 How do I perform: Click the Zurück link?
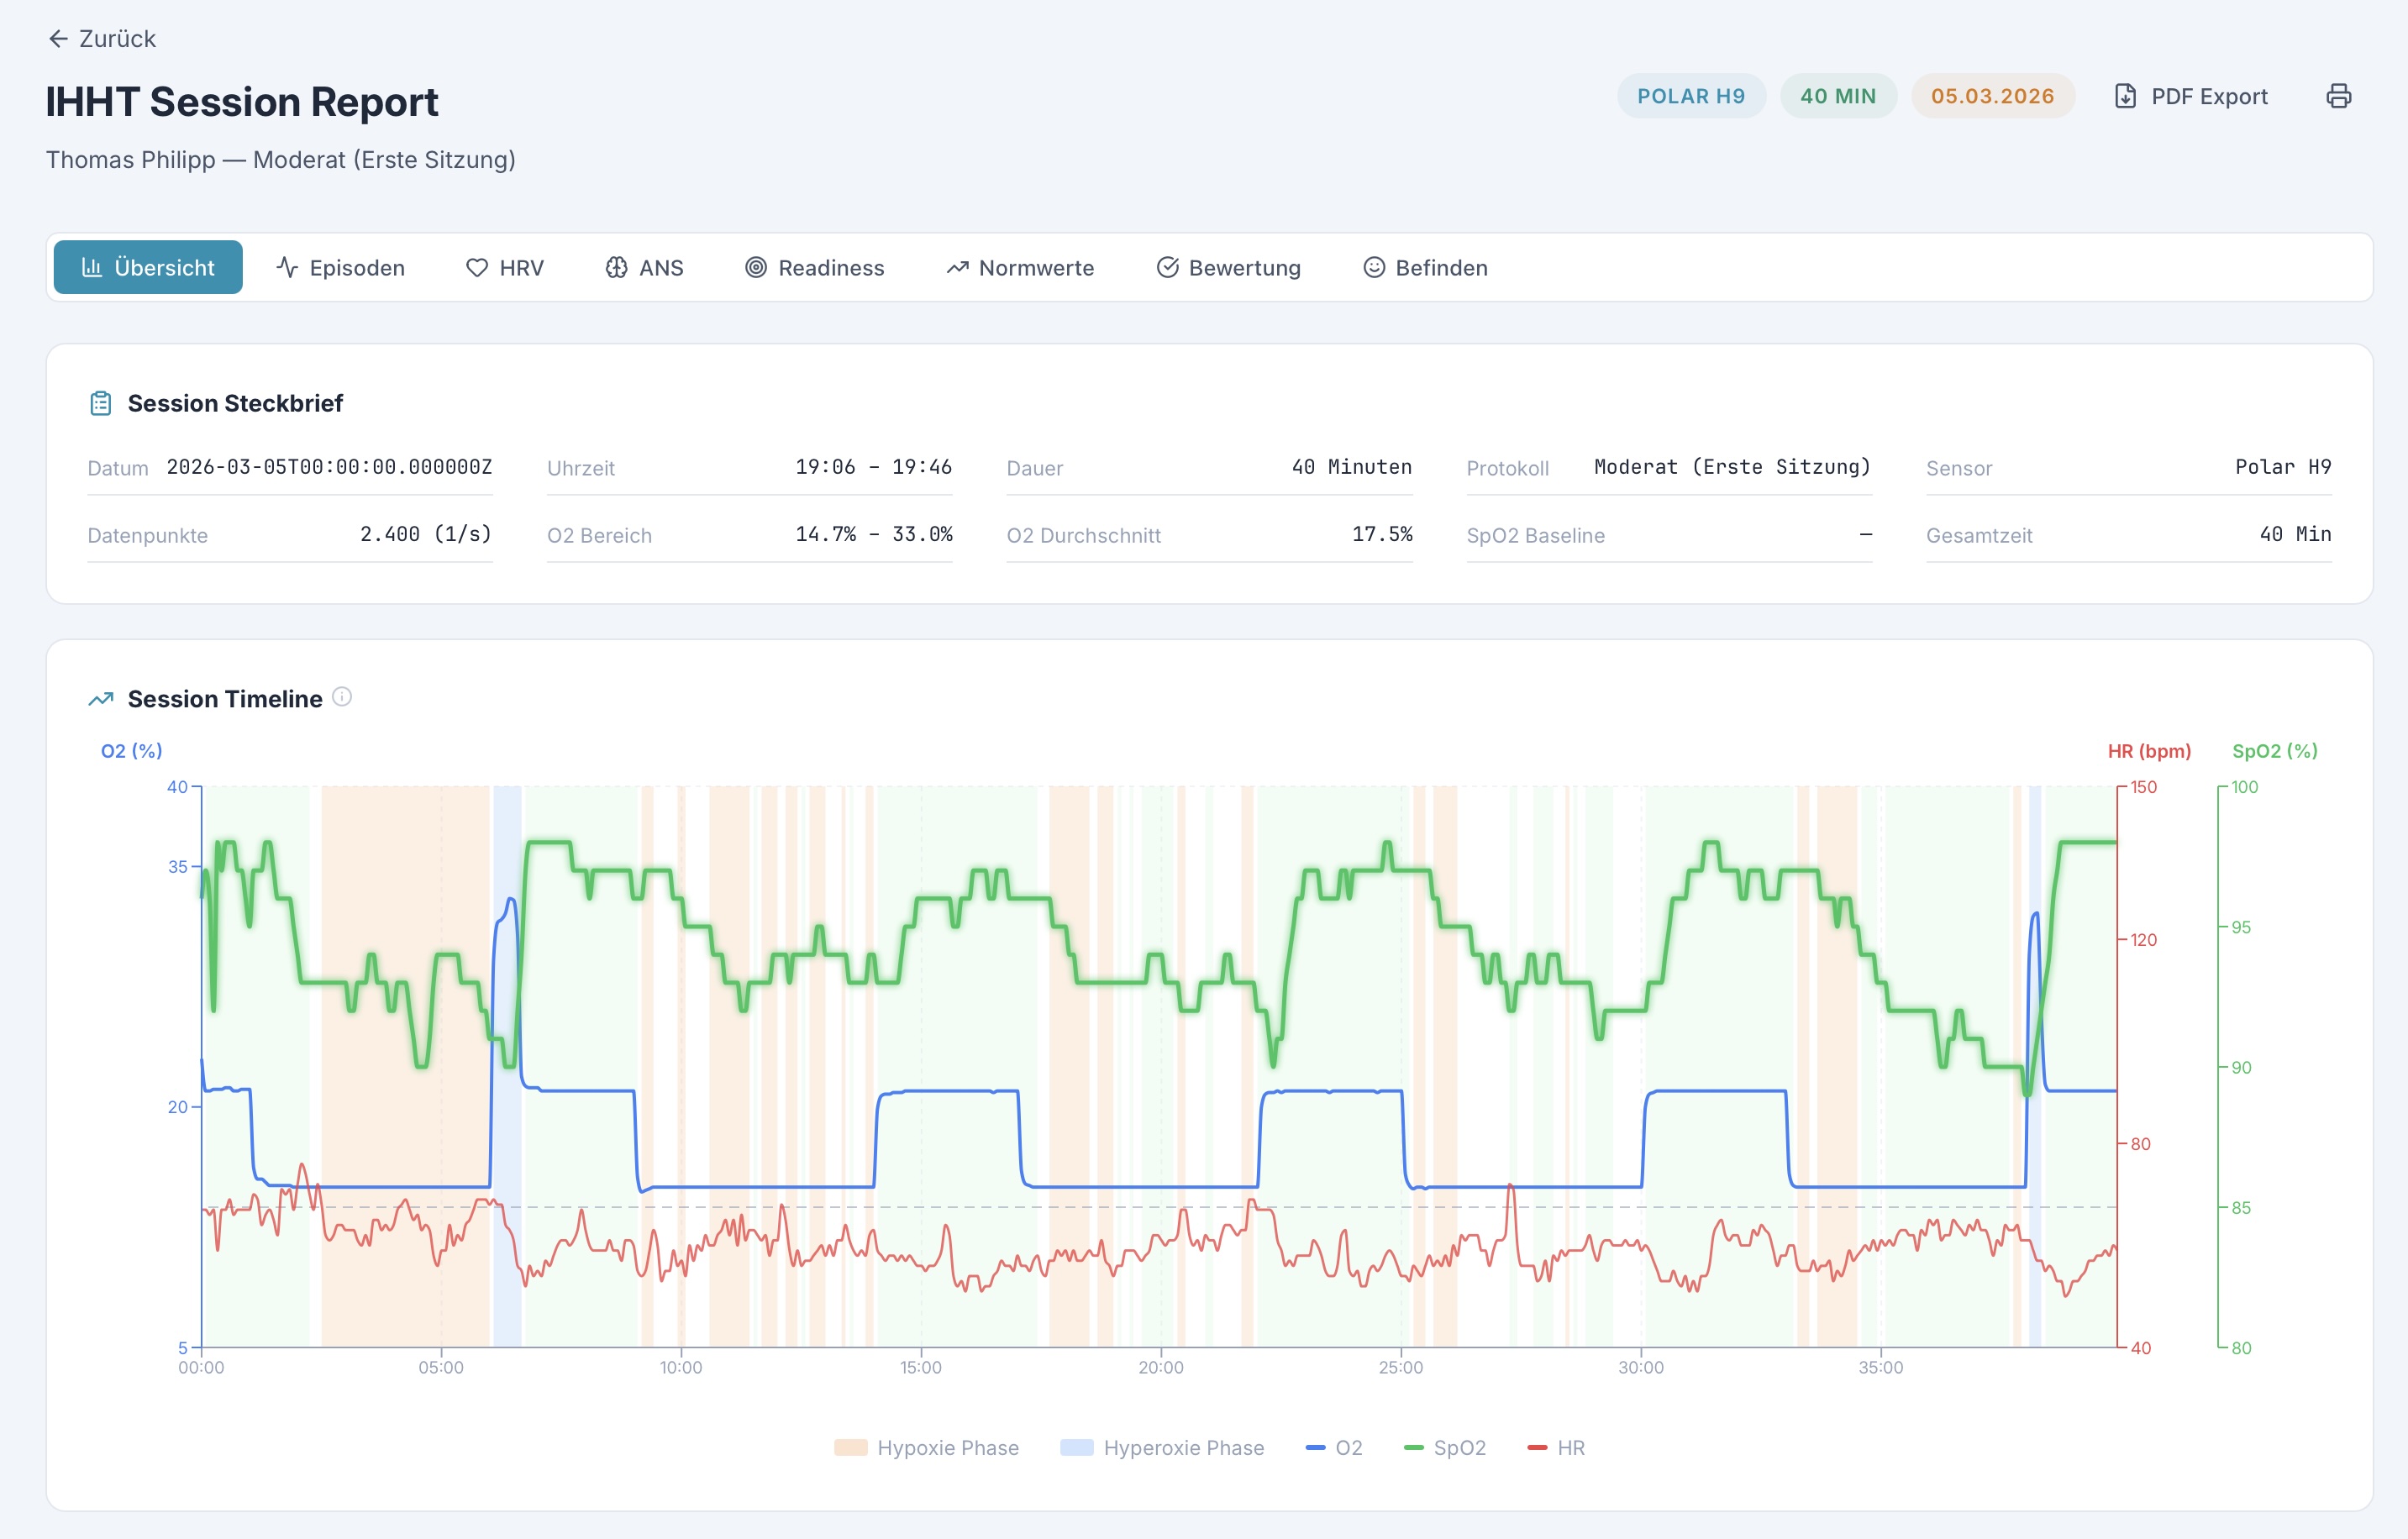coord(117,39)
